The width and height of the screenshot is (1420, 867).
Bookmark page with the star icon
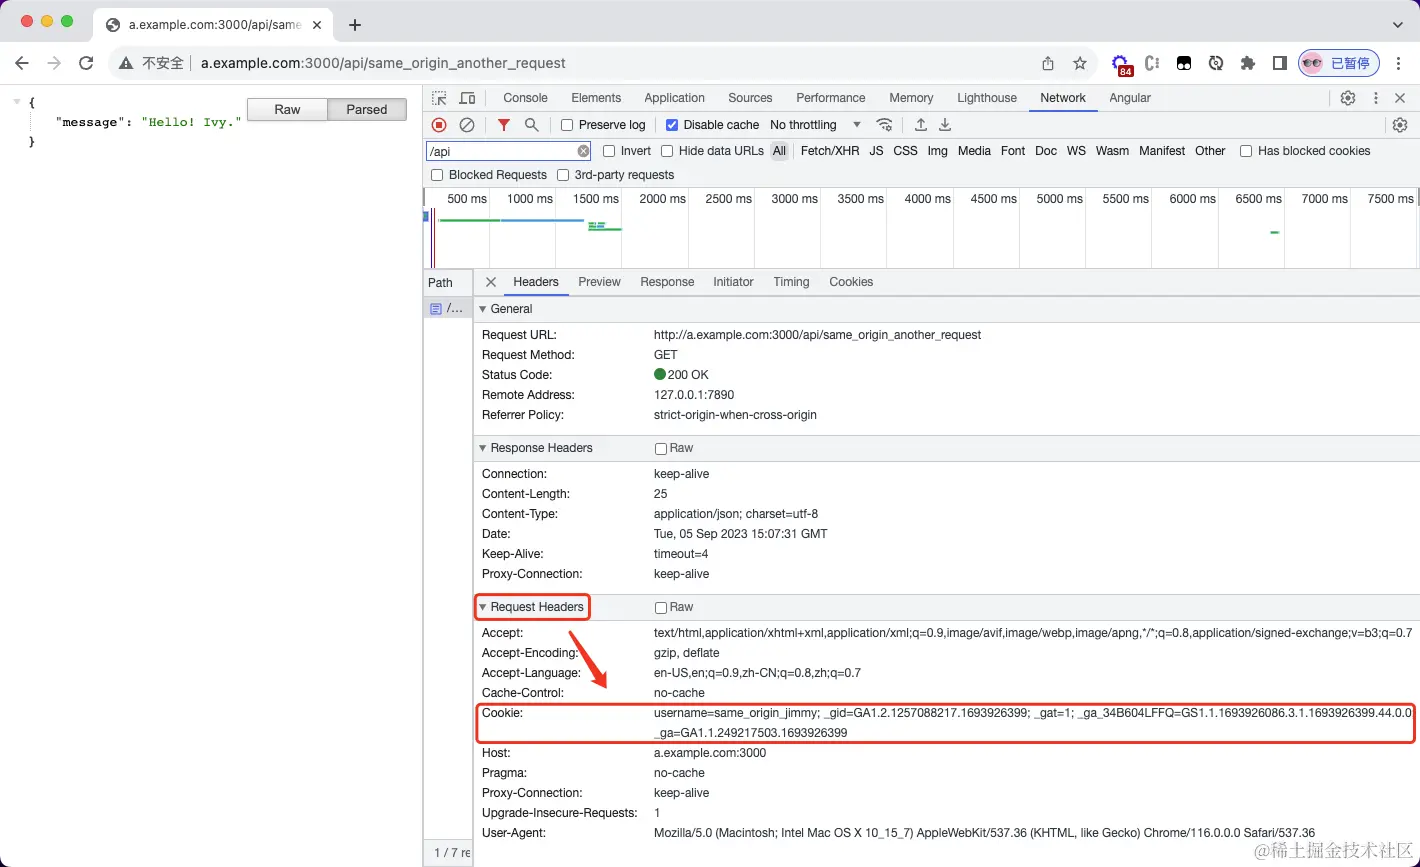click(x=1080, y=63)
